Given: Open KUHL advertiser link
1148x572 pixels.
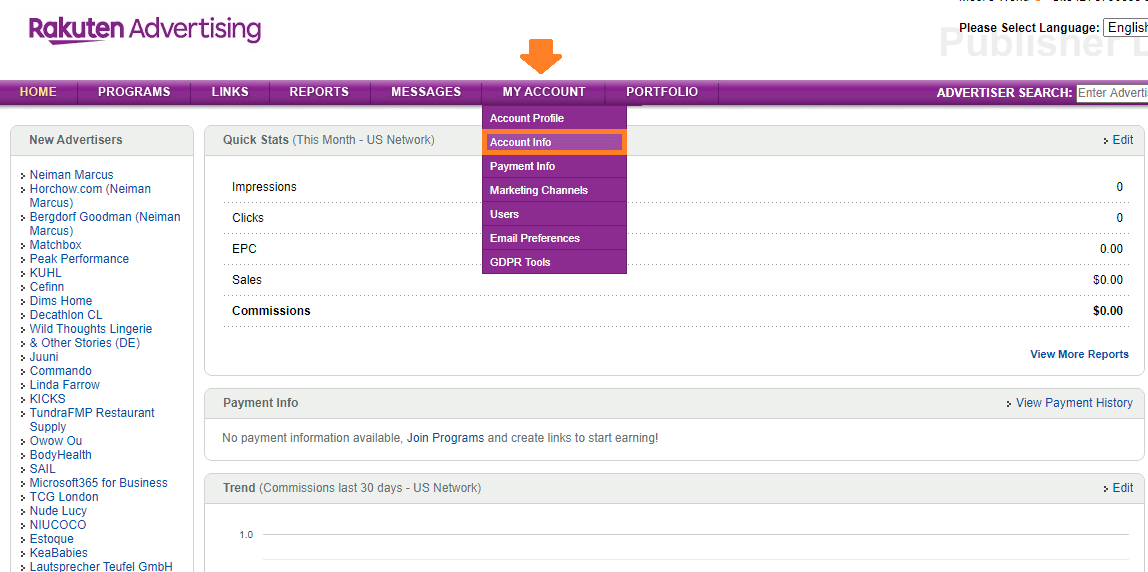Looking at the screenshot, I should 45,273.
